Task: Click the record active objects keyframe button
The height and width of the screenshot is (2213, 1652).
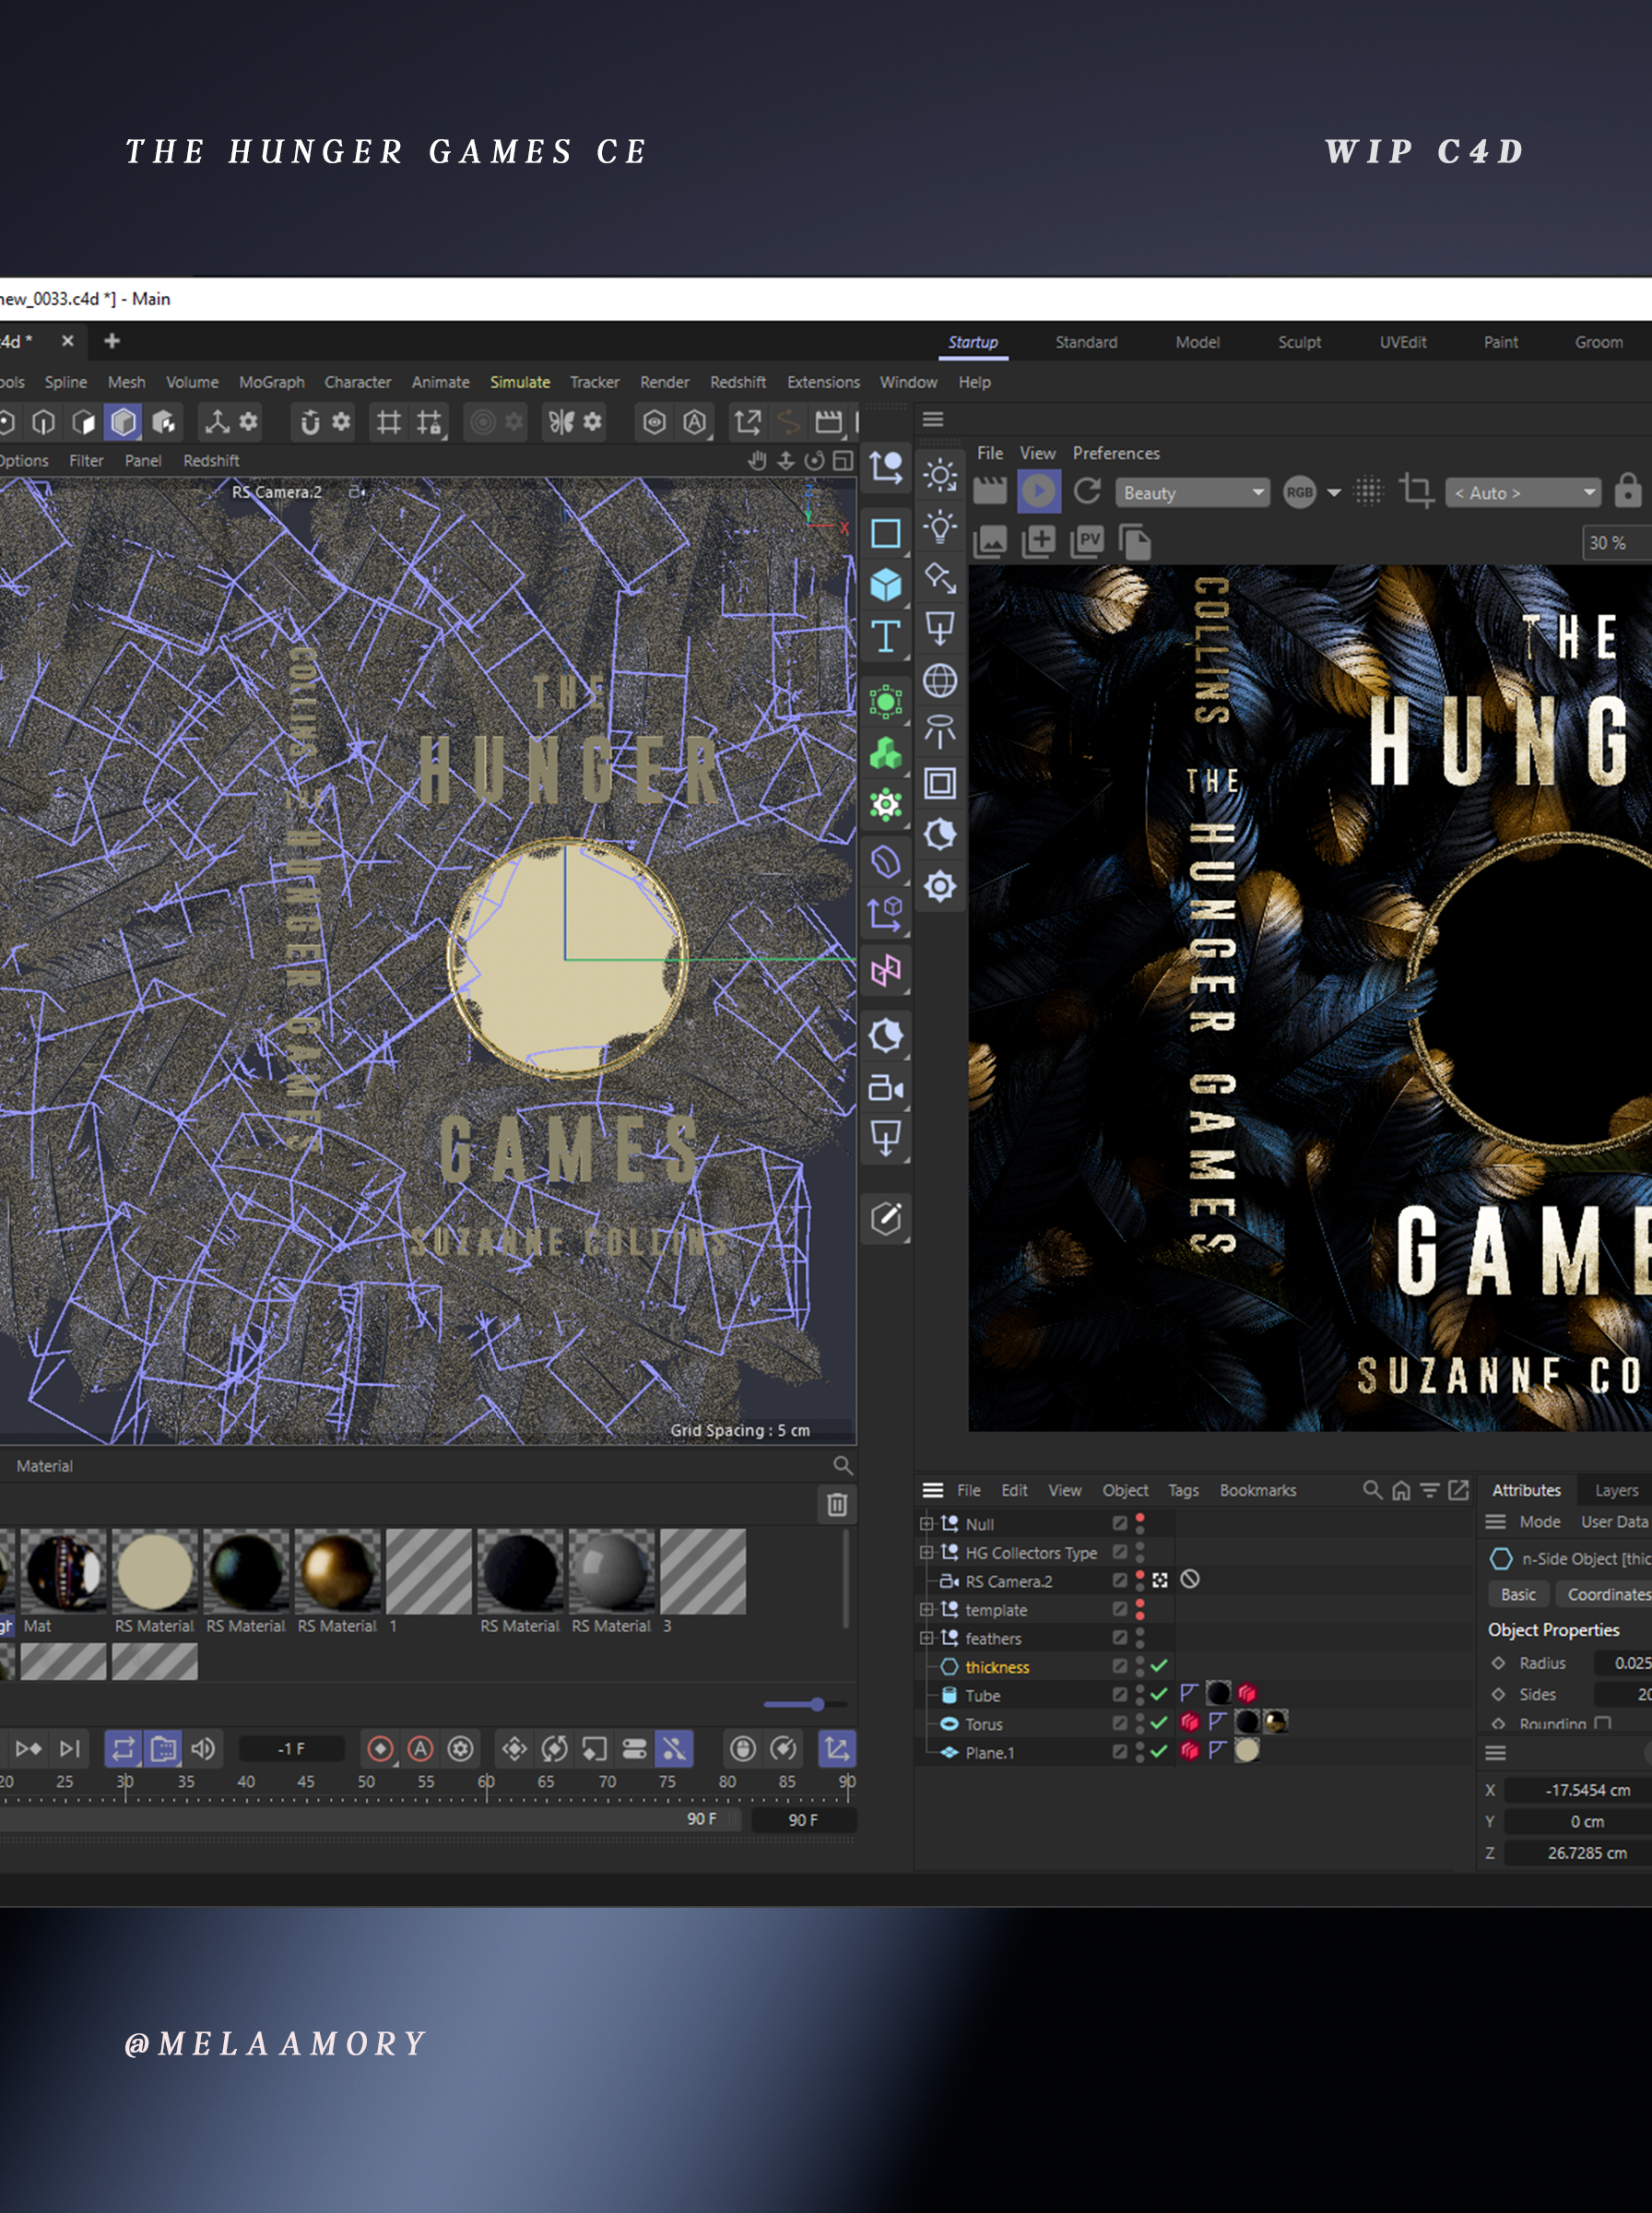Action: [x=380, y=1748]
